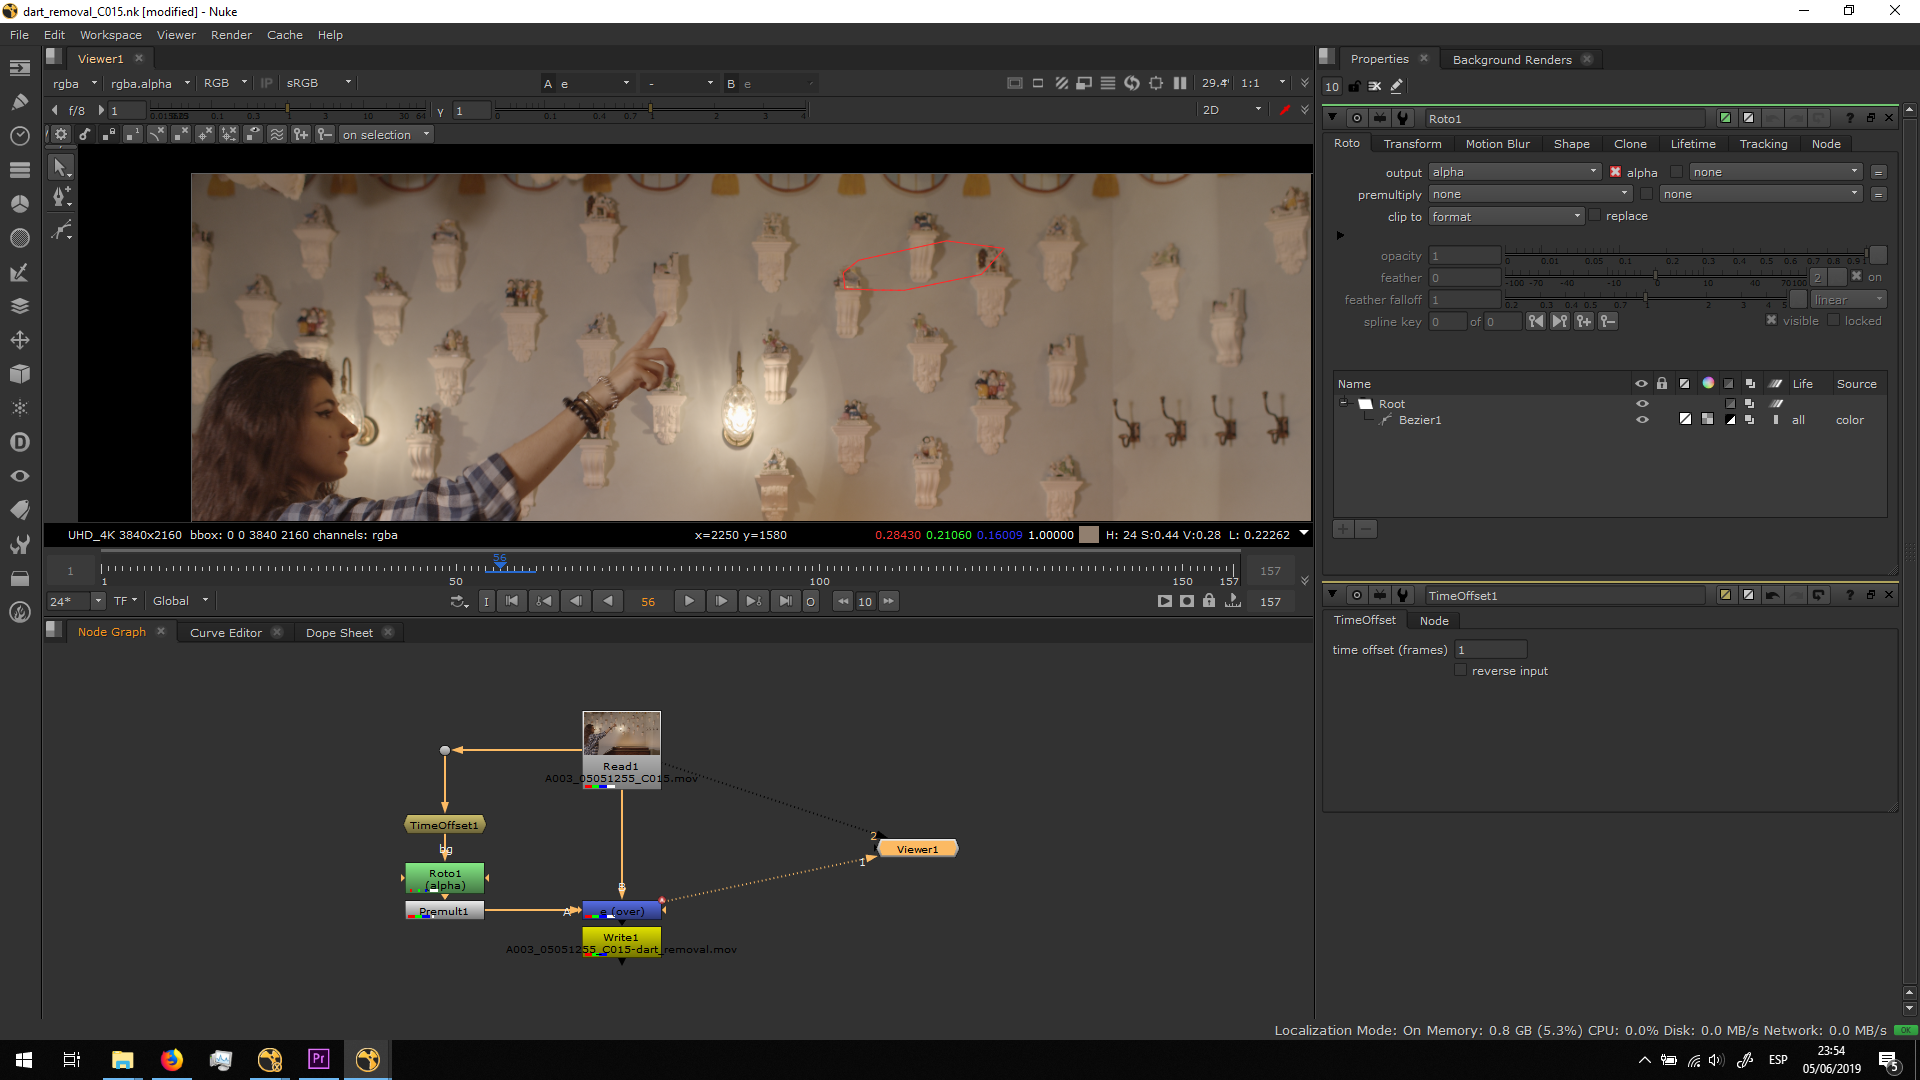Screen dimensions: 1920x1080
Task: Select the arrow selection tool in viewer
Action: pyautogui.click(x=60, y=167)
